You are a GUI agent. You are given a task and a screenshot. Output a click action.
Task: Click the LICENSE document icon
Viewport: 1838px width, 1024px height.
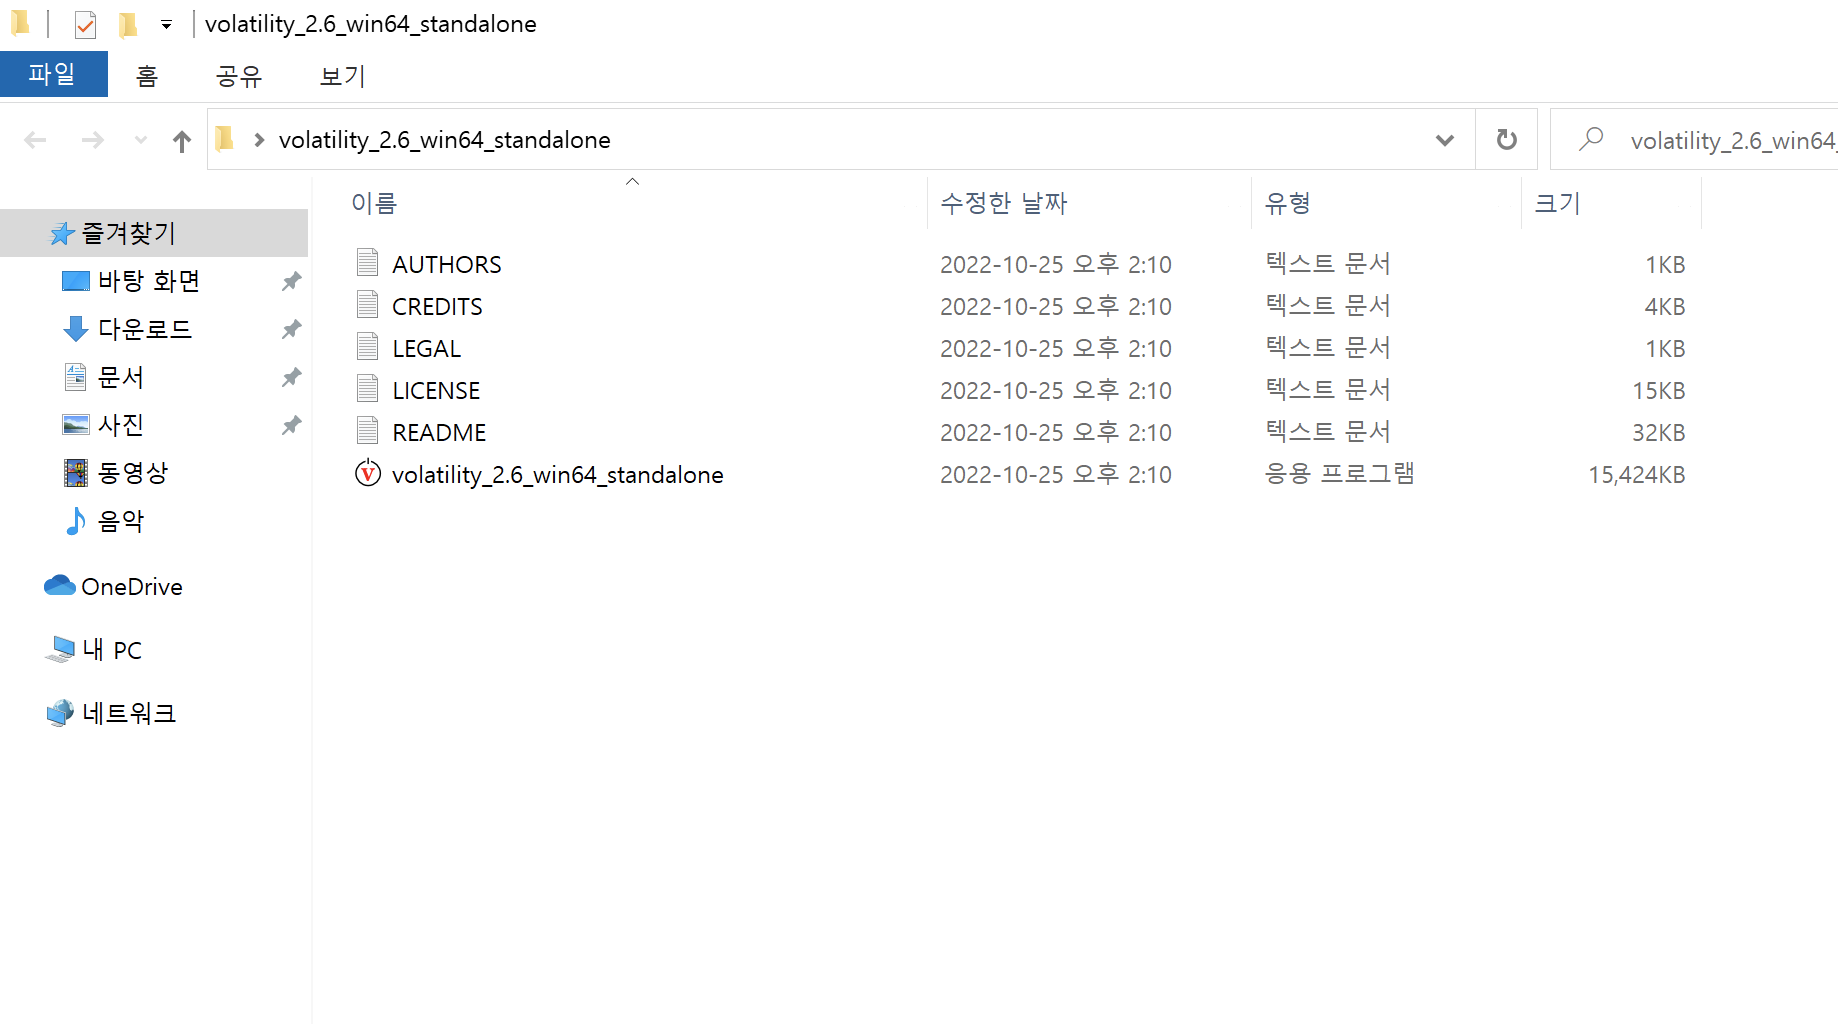(x=367, y=389)
